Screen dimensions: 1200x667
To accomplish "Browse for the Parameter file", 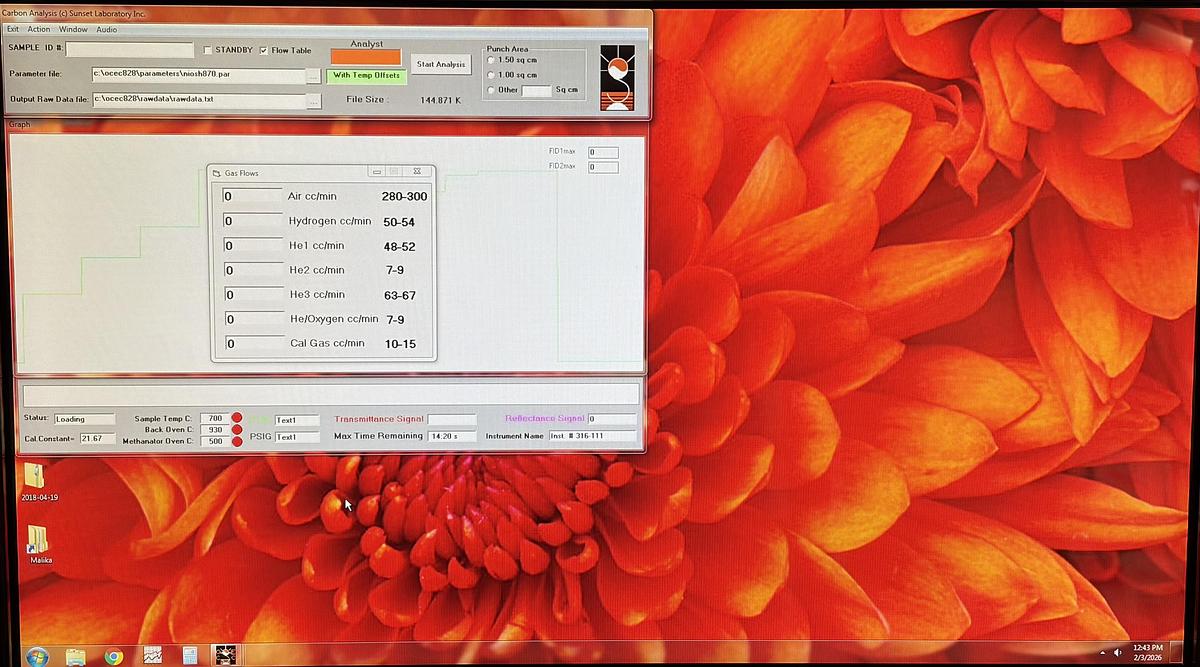I will 314,75.
